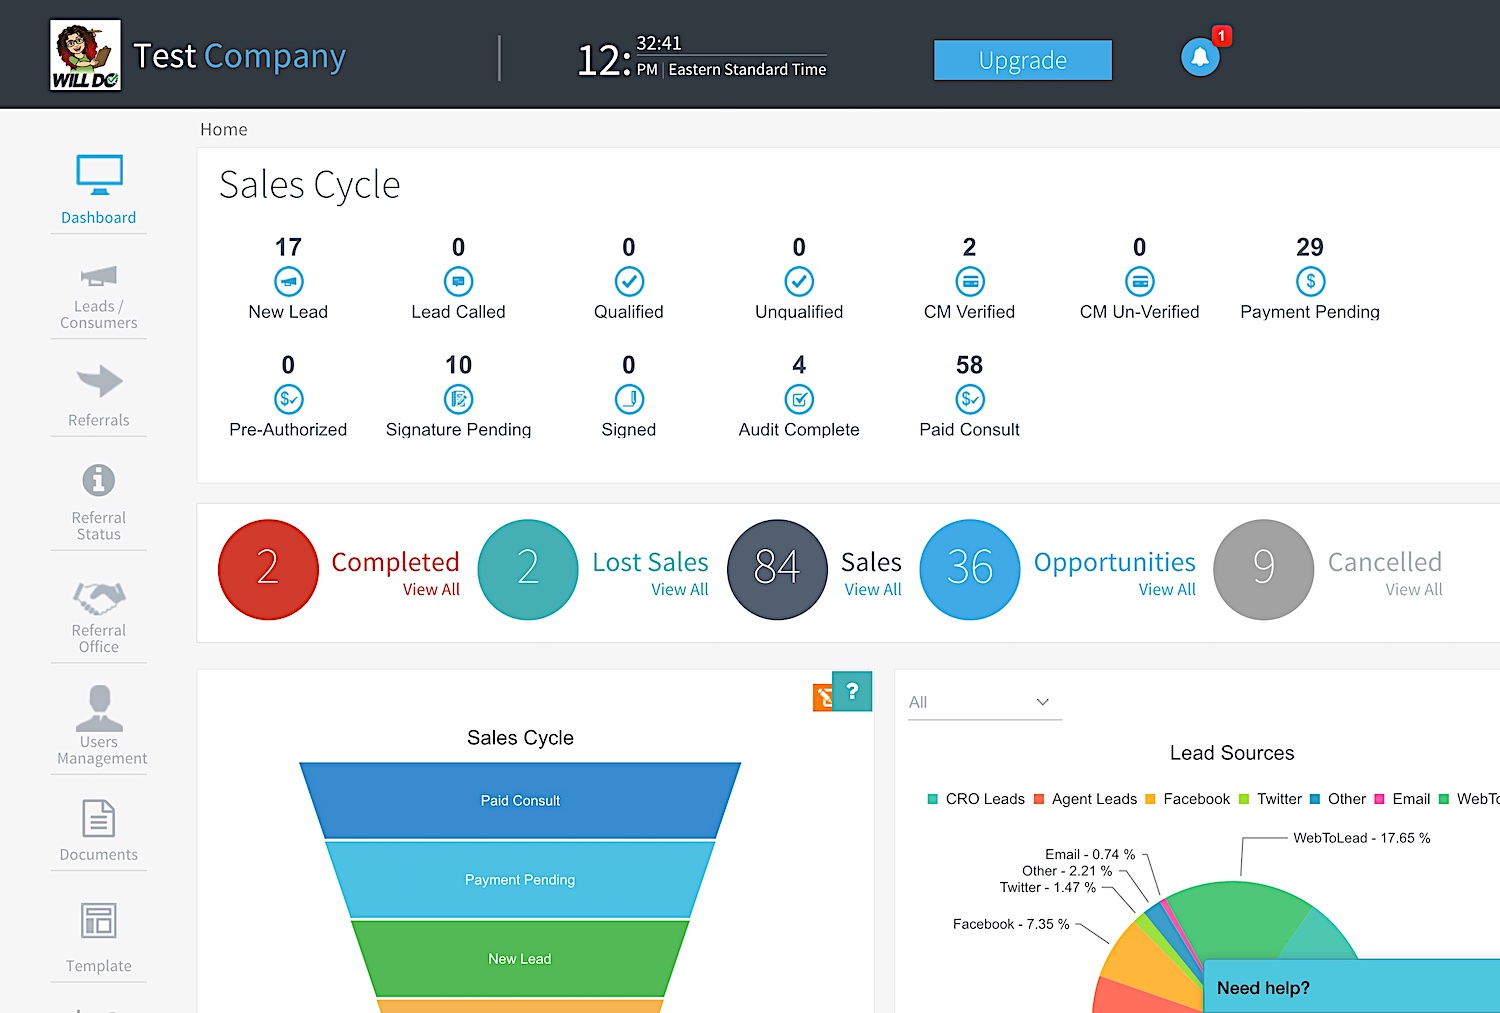
Task: Open the Audit Complete stage icon
Action: click(799, 400)
